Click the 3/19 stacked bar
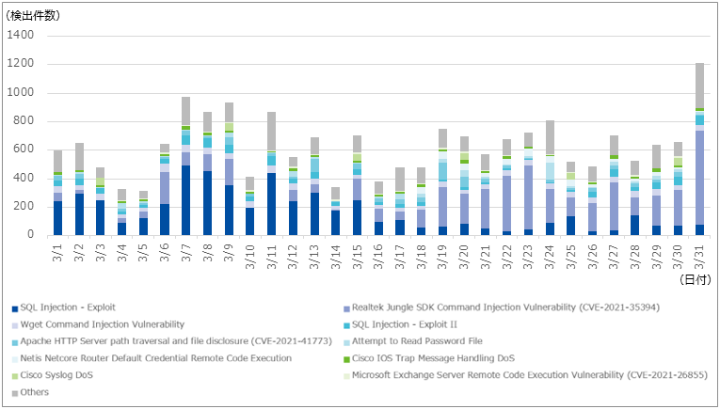Image resolution: width=720 pixels, height=409 pixels. 443,182
